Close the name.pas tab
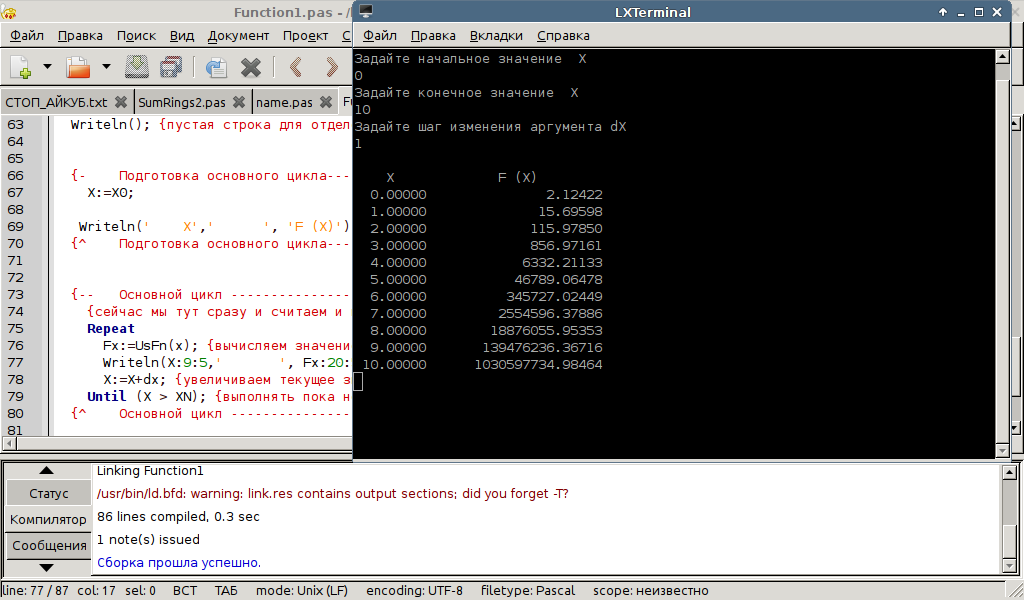1024x600 pixels. 326,102
